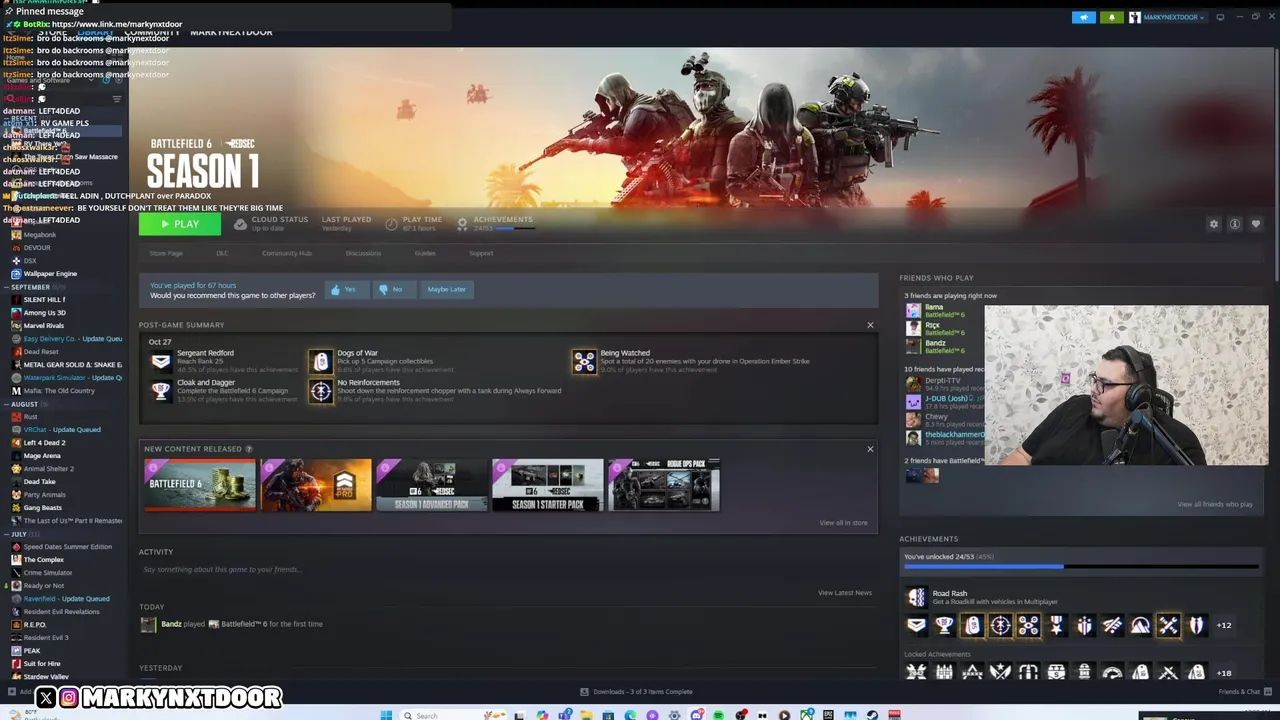This screenshot has height=720, width=1280.
Task: Open the Season 1 Starter Pack thumbnail
Action: pos(547,485)
